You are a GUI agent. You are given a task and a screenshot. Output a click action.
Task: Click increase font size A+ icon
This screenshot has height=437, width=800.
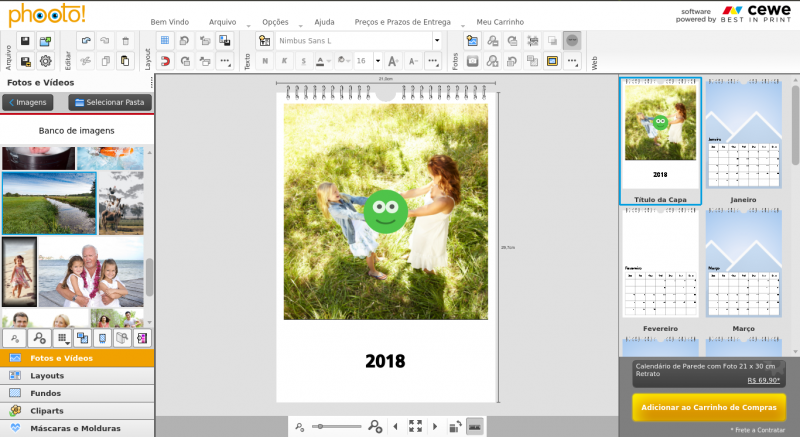coord(393,61)
